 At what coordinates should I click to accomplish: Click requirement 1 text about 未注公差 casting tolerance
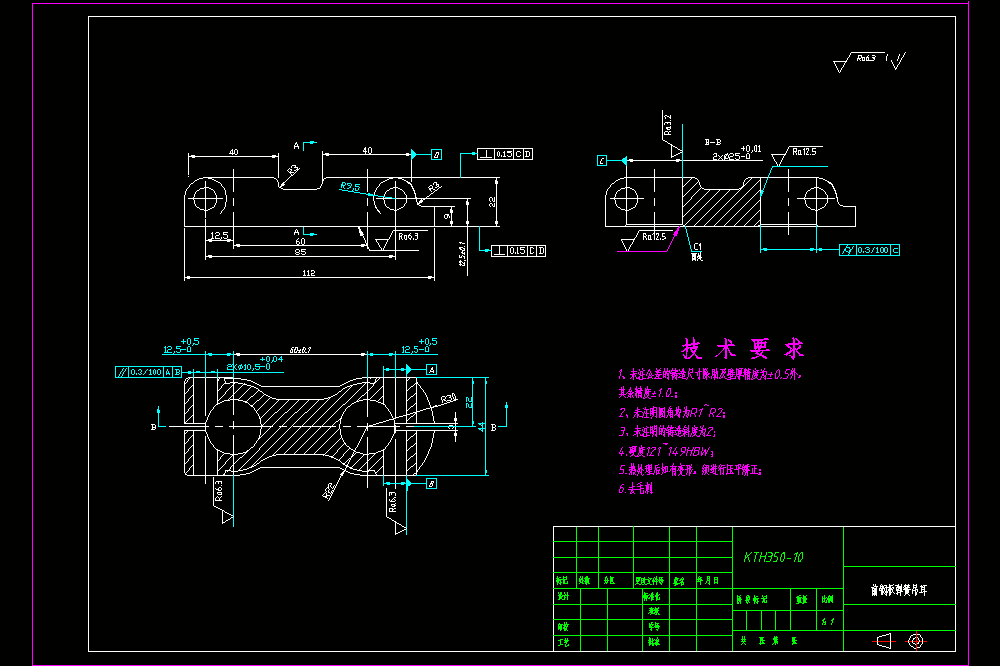pos(709,374)
